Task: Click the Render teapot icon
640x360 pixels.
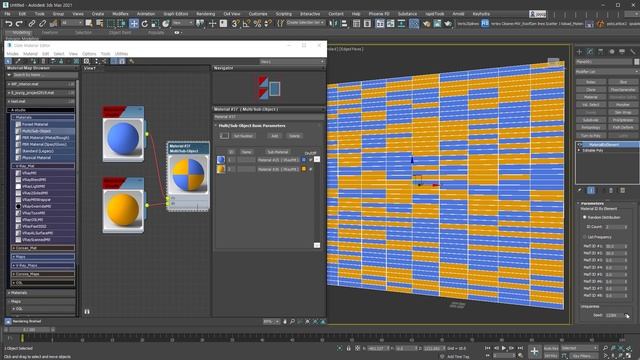Action: [x=448, y=24]
